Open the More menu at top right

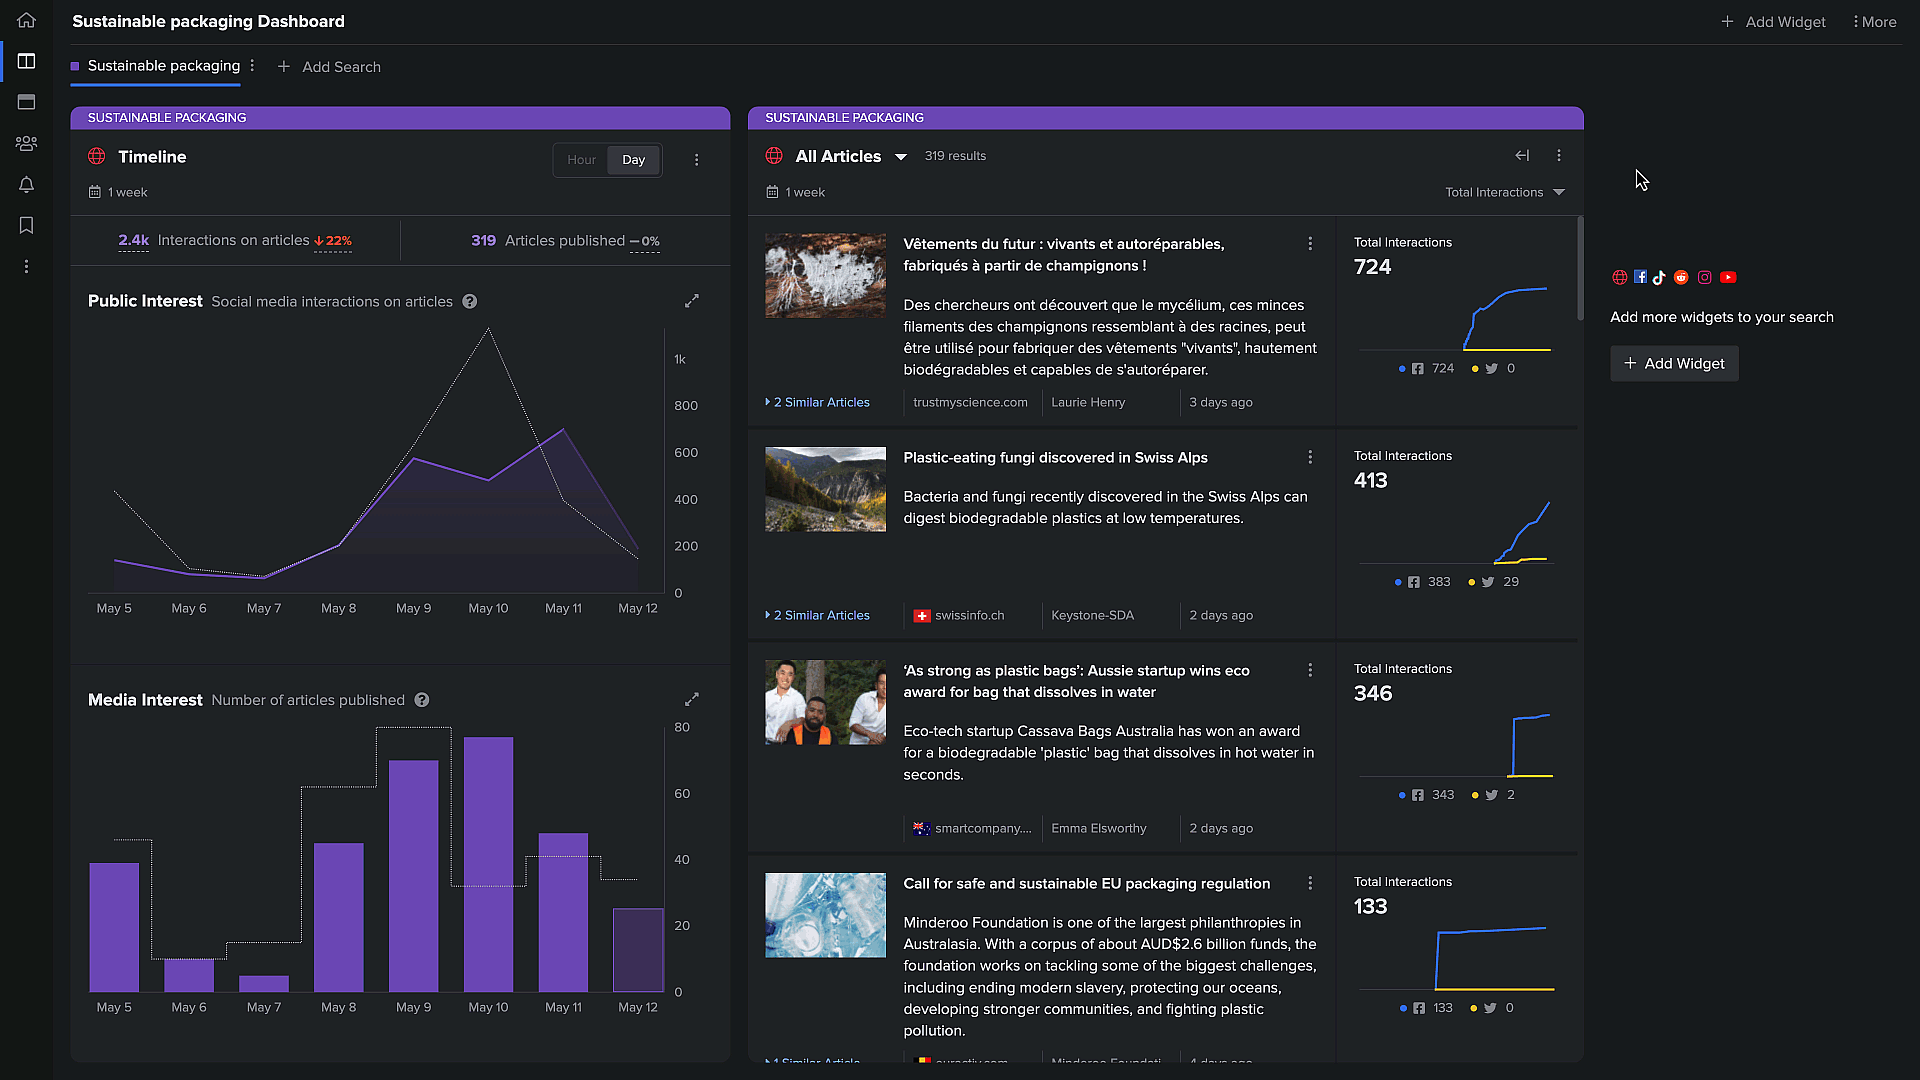pos(1874,22)
